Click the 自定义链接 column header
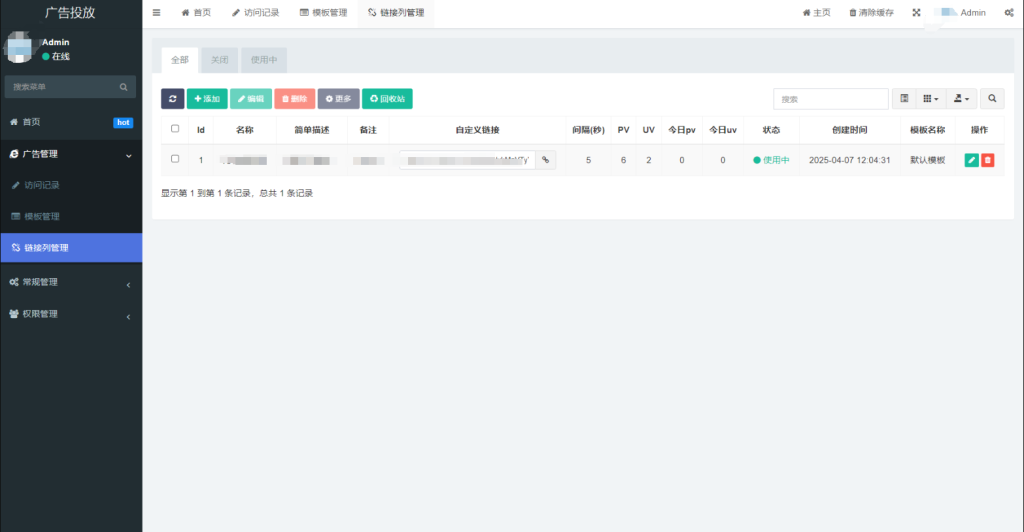Screen dimensions: 1024x532 (477, 130)
